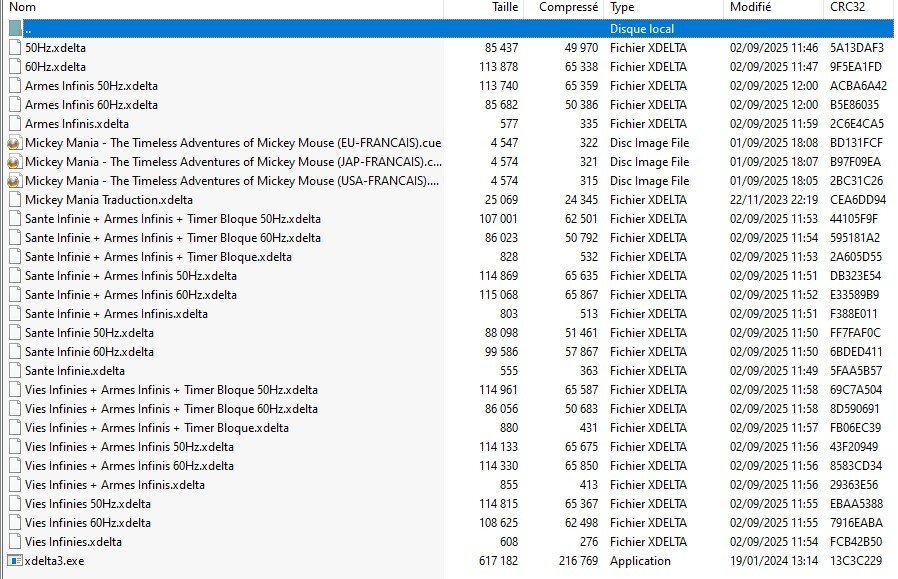Screen dimensions: 898x579
Task: Sort files by the Nom column header
Action: (x=22, y=7)
